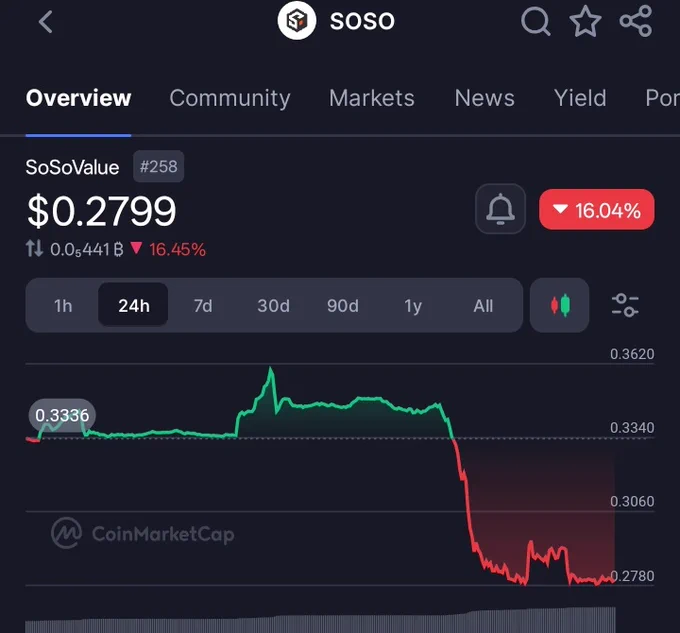Viewport: 680px width, 633px height.
Task: Pick the 90d chart range
Action: point(343,306)
